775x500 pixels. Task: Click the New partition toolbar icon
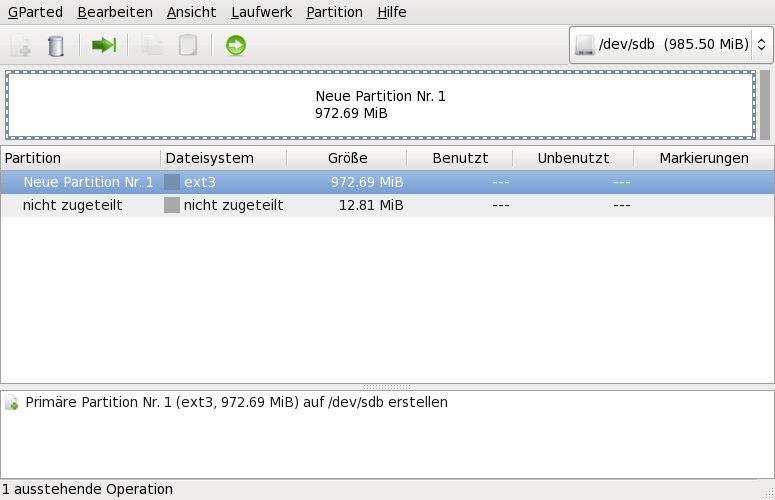pyautogui.click(x=20, y=45)
